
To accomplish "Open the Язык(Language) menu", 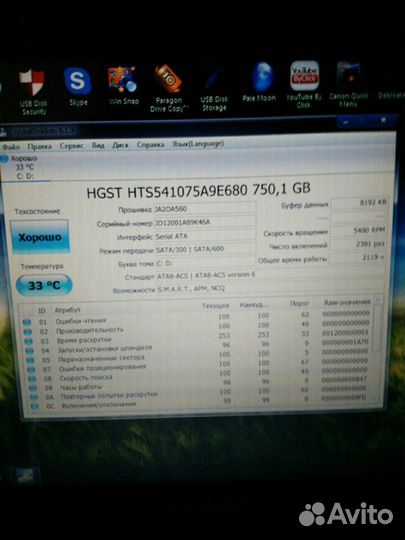I will pos(198,144).
